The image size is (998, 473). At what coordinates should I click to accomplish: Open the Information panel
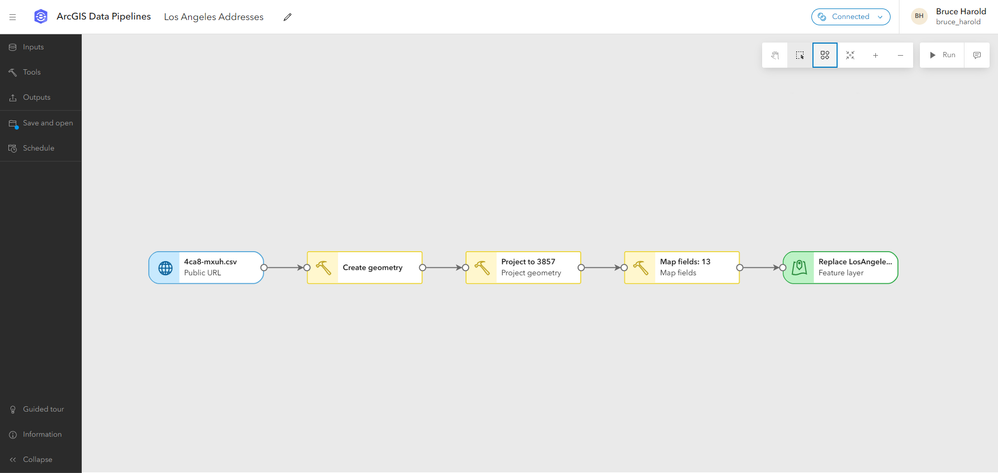tap(41, 434)
